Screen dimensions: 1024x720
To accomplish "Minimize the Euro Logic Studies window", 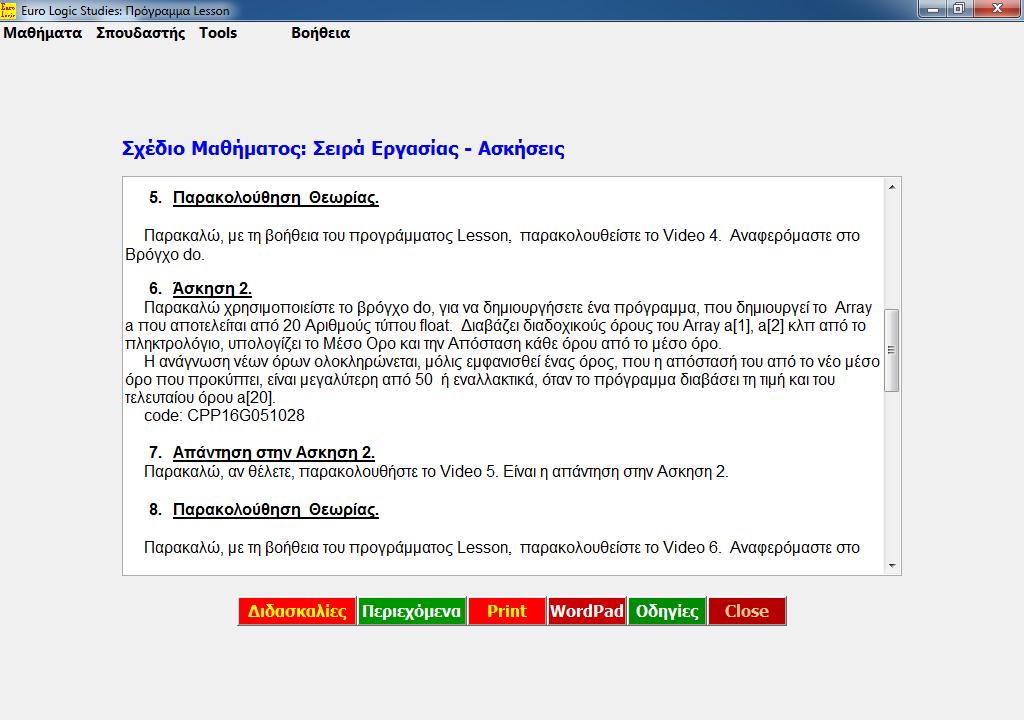I will click(x=933, y=10).
